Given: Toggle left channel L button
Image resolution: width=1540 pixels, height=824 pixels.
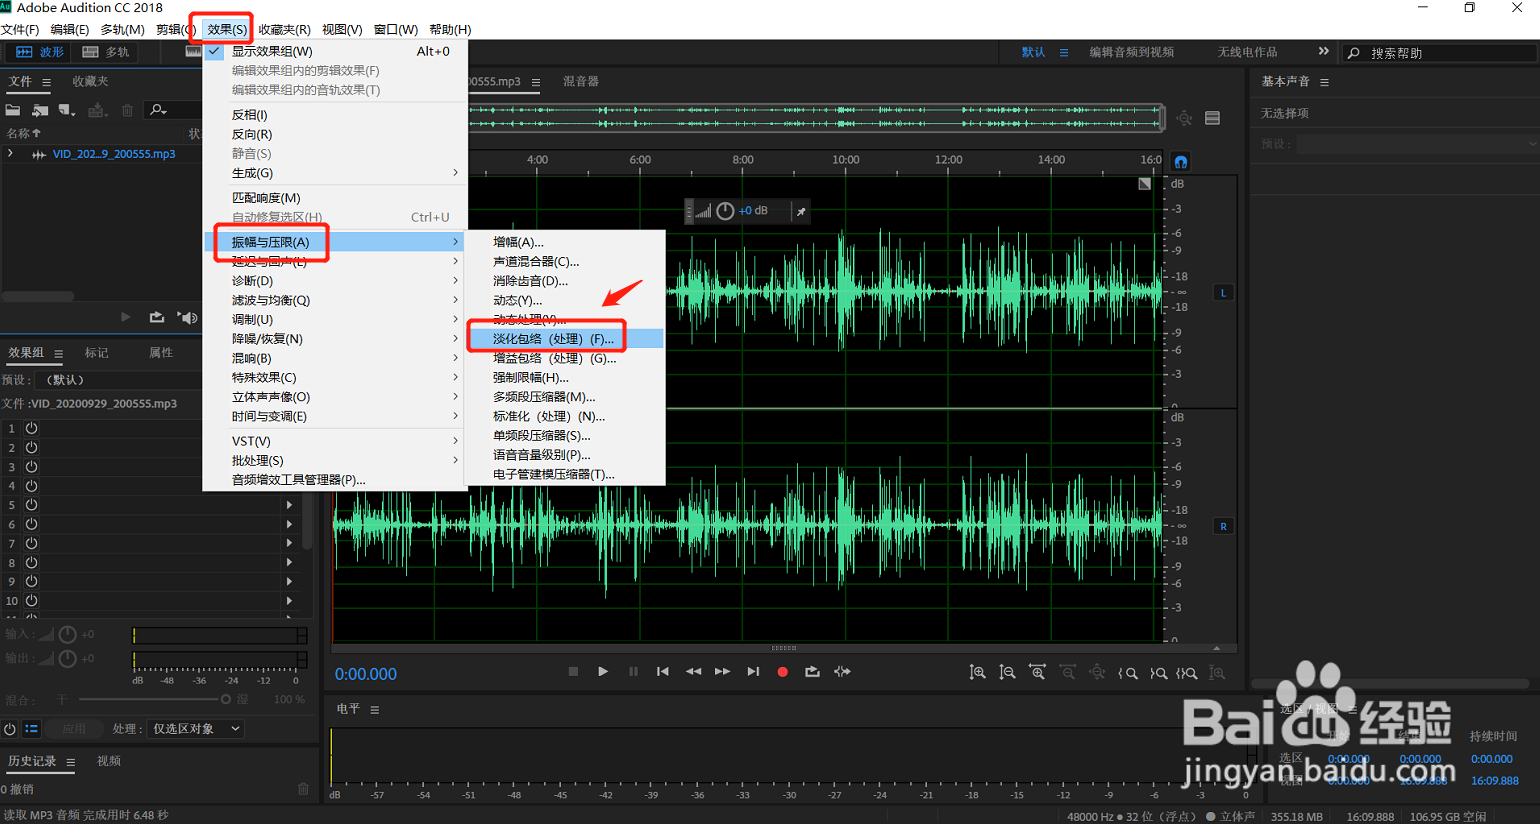Looking at the screenshot, I should click(x=1223, y=293).
